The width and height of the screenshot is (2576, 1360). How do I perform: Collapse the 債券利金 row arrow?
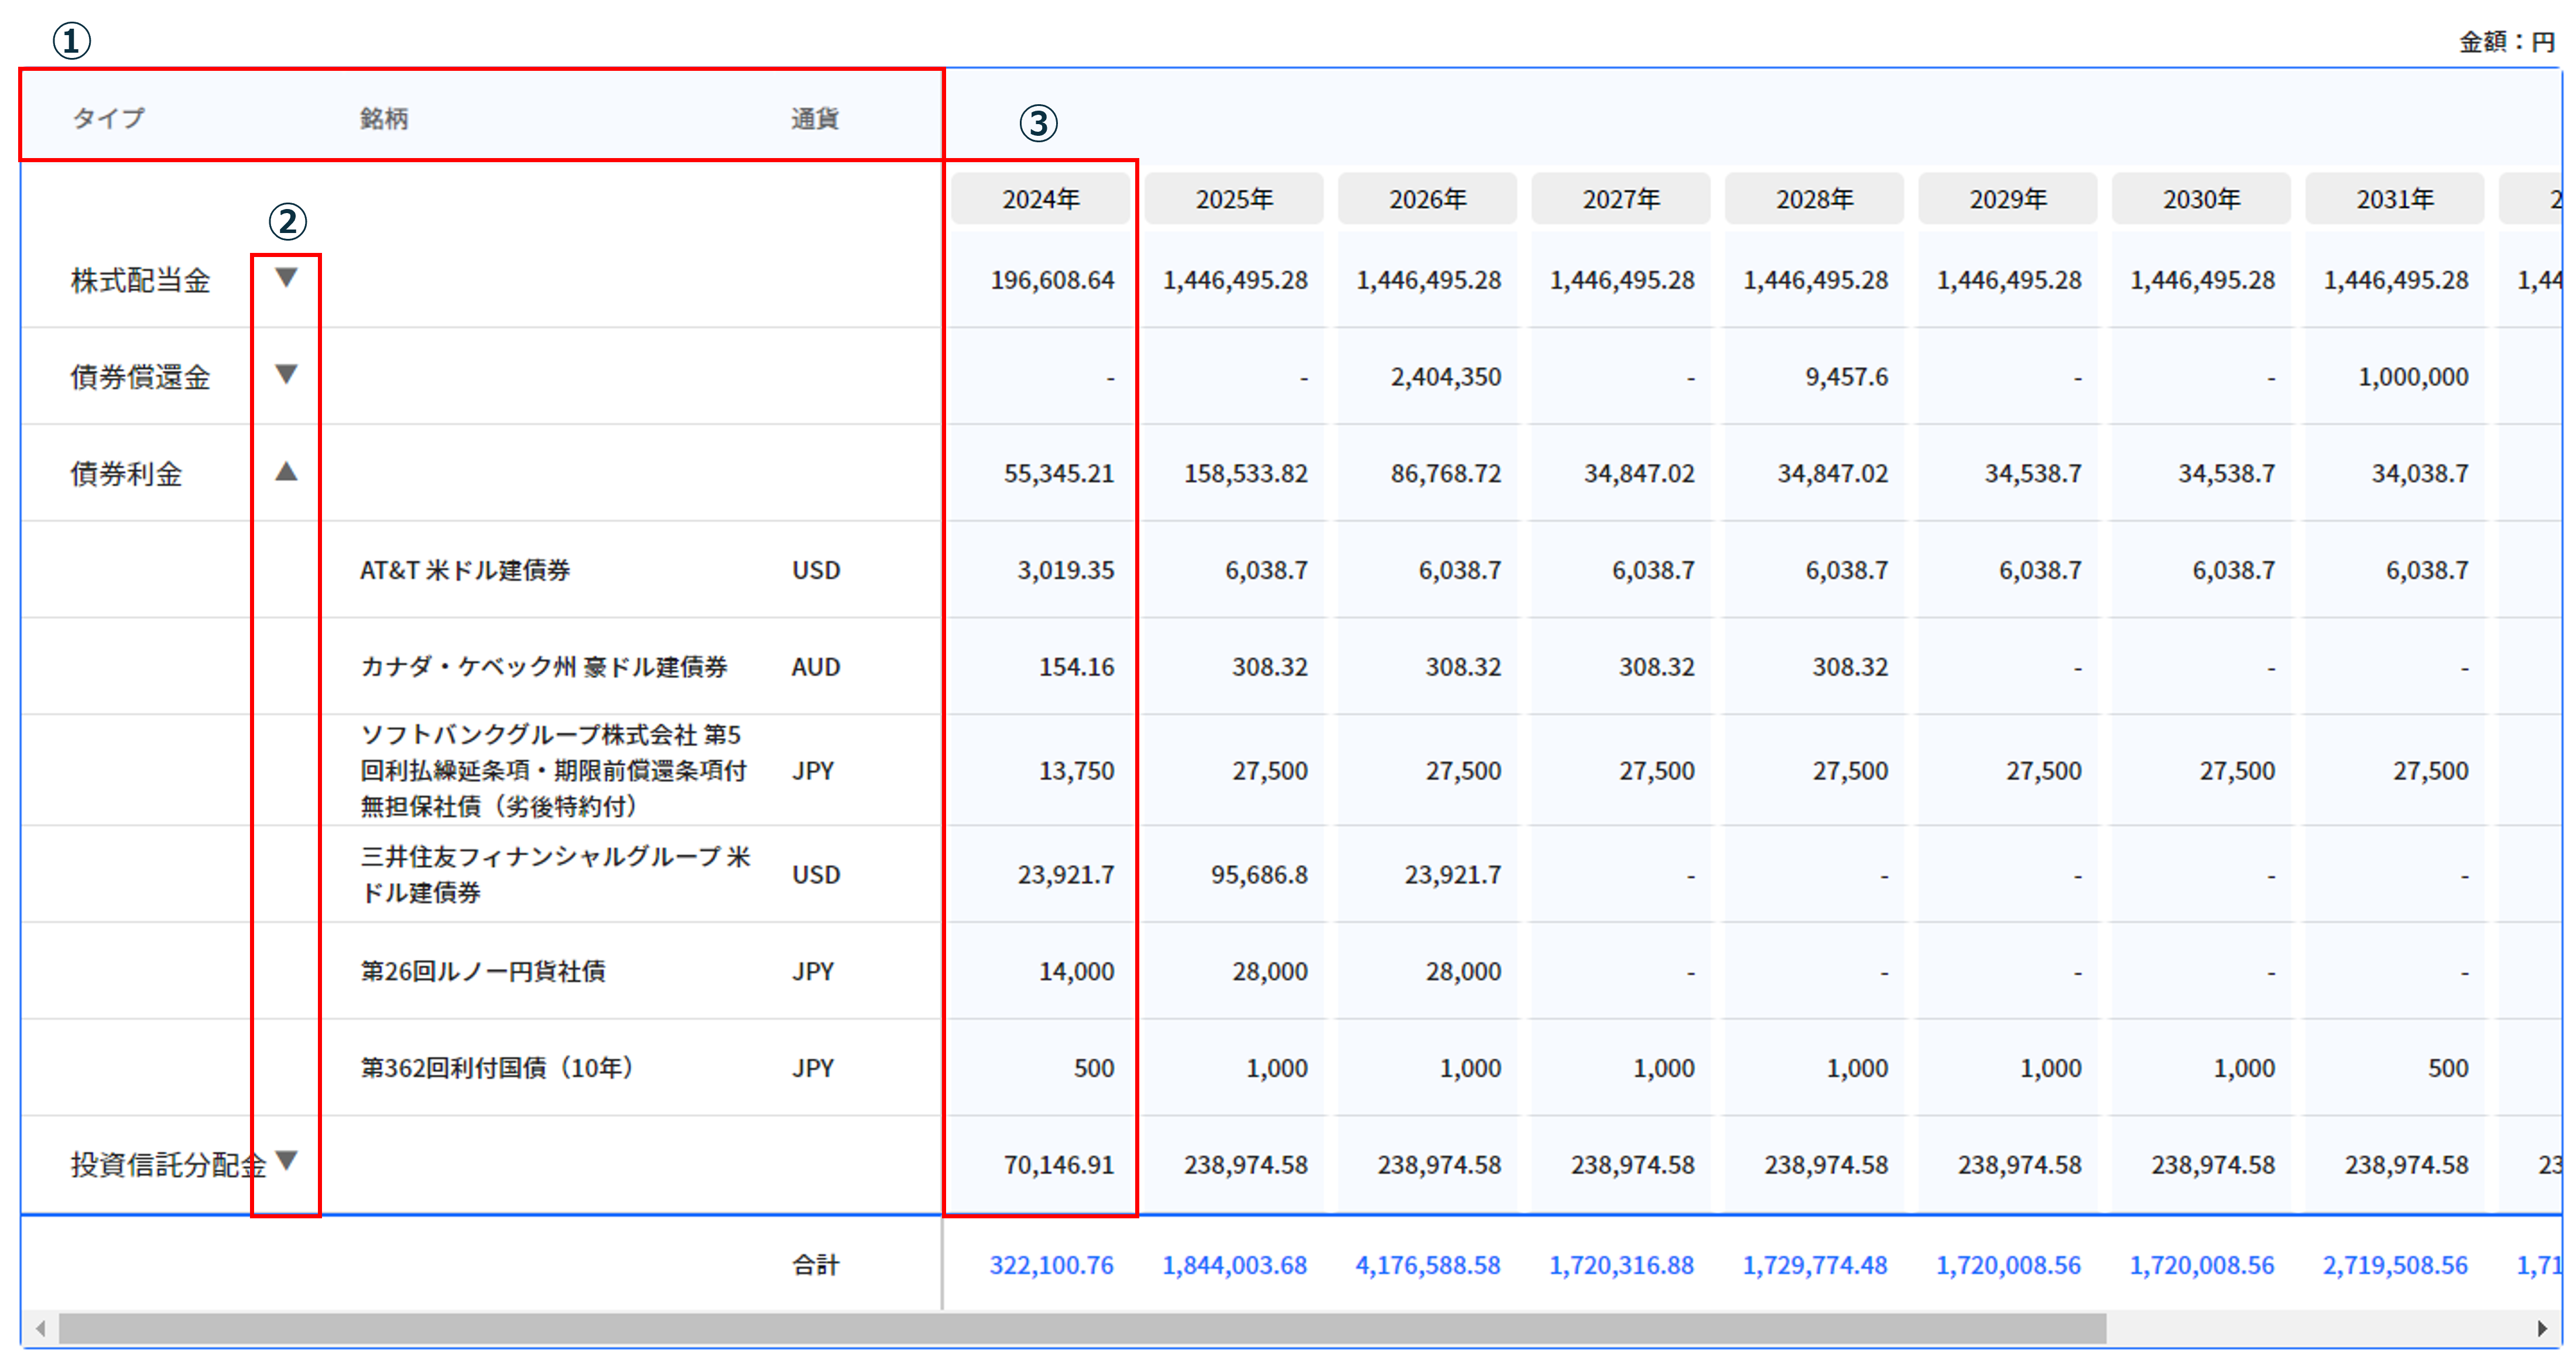pyautogui.click(x=286, y=471)
